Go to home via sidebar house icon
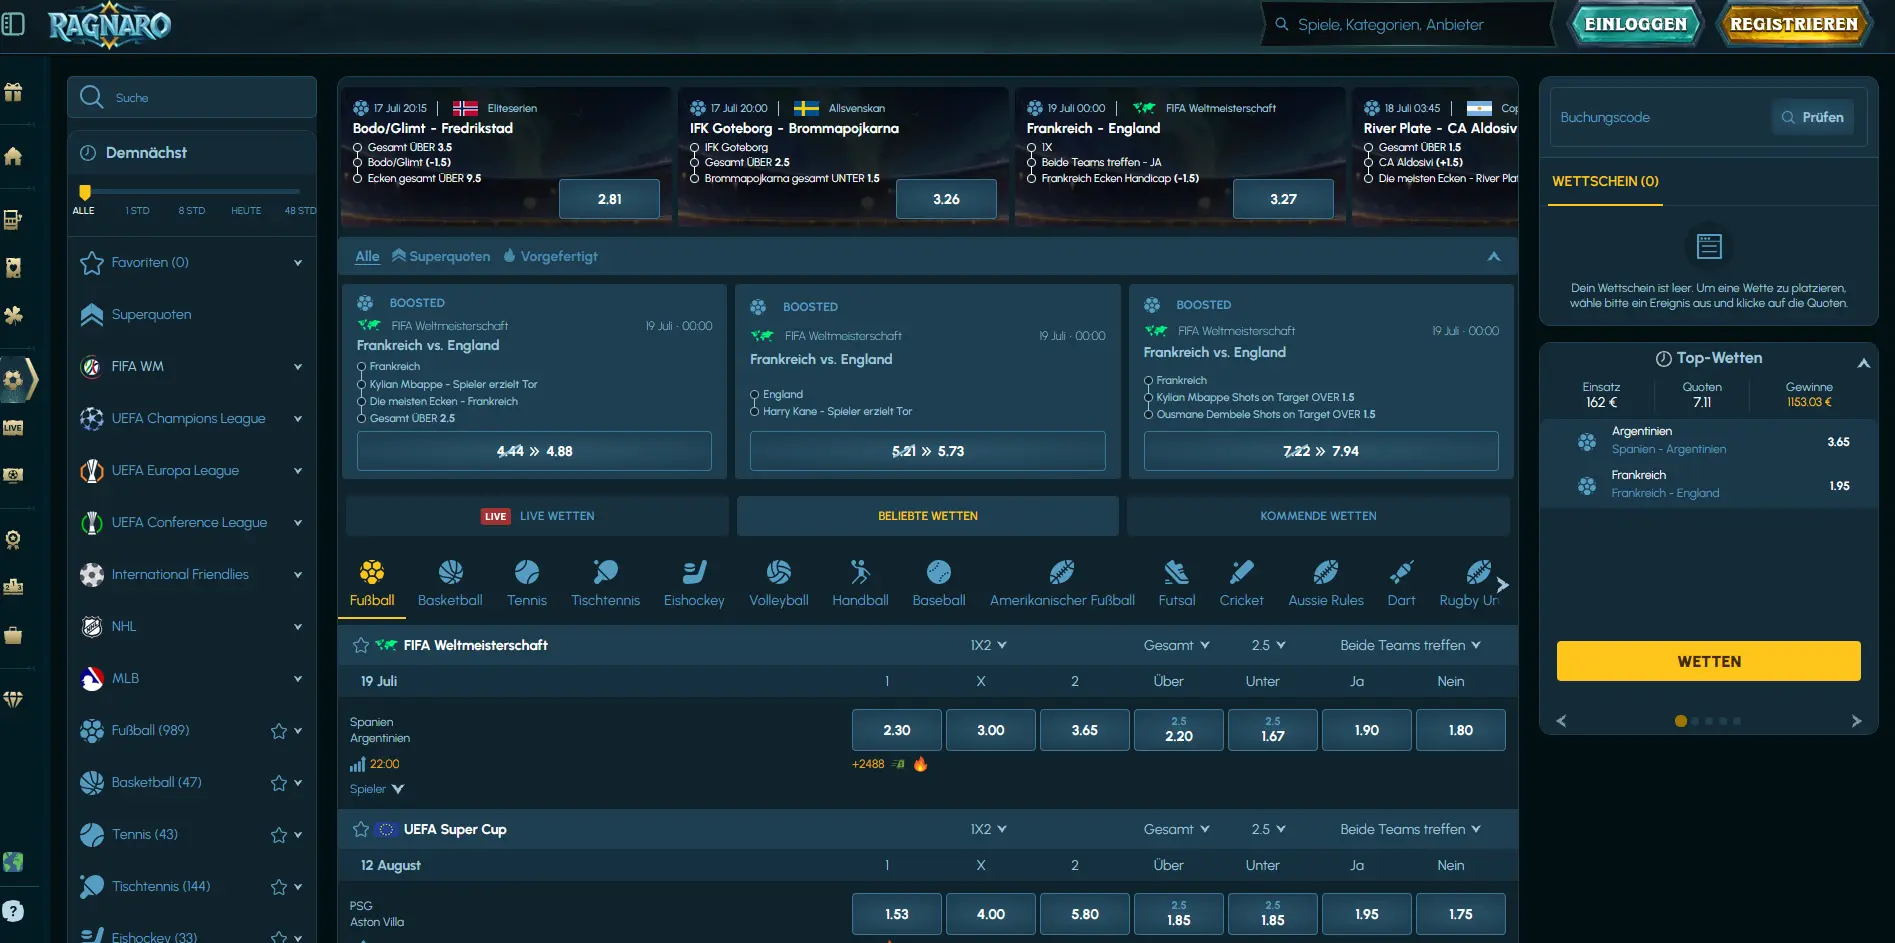This screenshot has height=943, width=1895. tap(13, 156)
